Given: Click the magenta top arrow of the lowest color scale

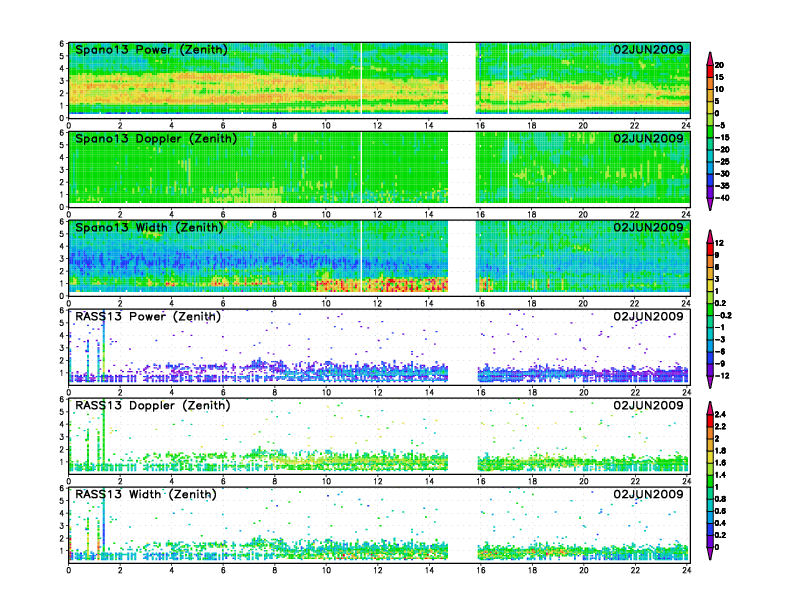Looking at the screenshot, I should [710, 407].
